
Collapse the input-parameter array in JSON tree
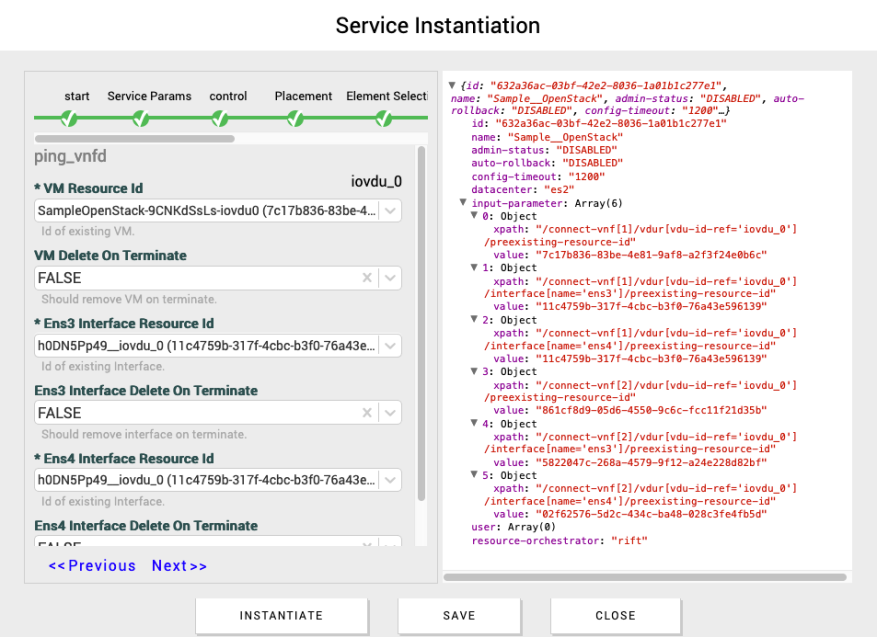pyautogui.click(x=463, y=203)
